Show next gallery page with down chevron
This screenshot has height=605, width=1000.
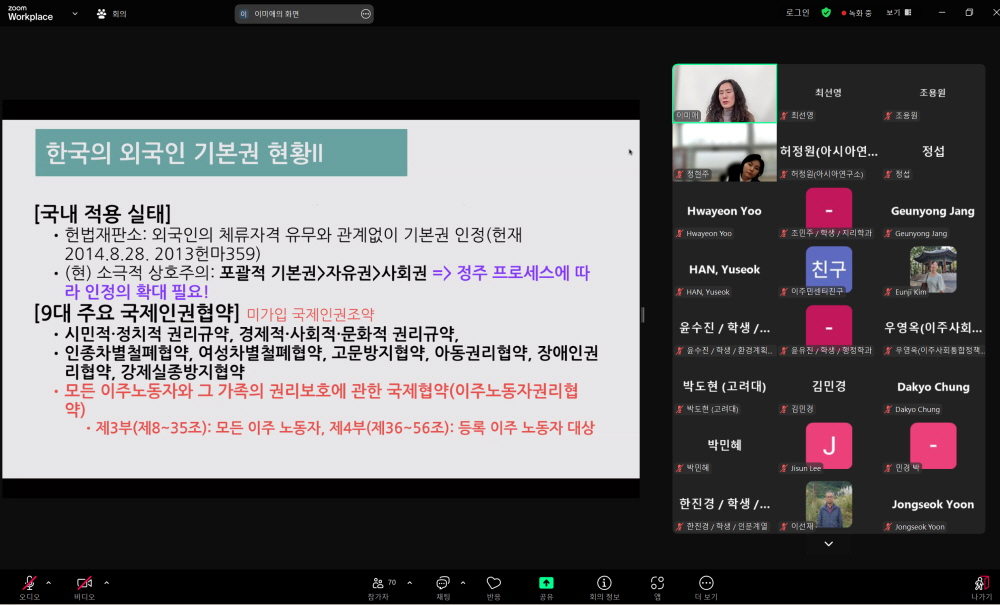pyautogui.click(x=828, y=544)
